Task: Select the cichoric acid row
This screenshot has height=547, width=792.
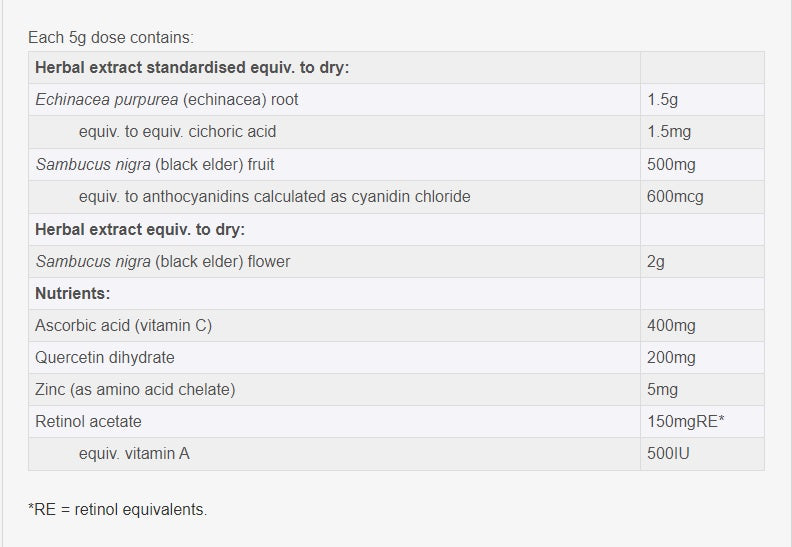Action: click(177, 132)
